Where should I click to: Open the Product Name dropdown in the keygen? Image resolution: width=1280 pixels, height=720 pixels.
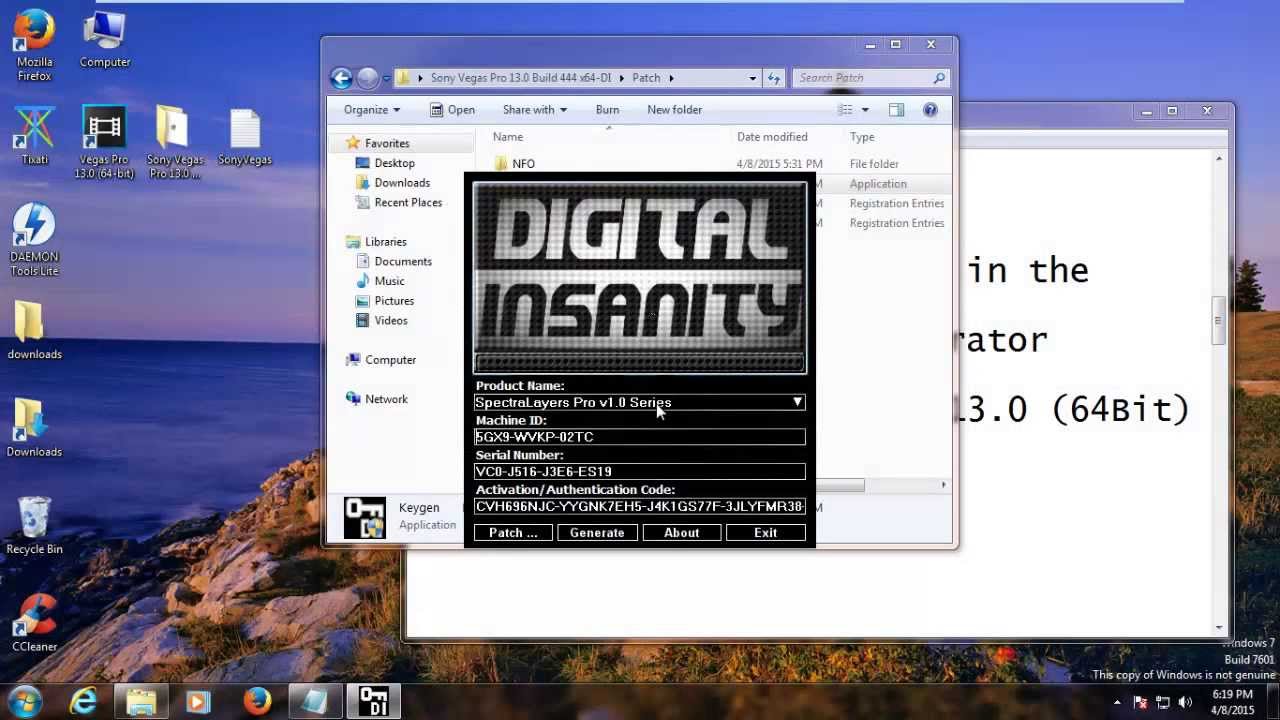click(x=797, y=402)
